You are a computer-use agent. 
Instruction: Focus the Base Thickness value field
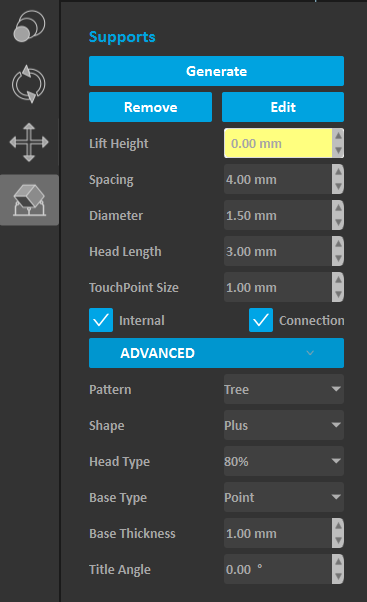click(x=278, y=533)
